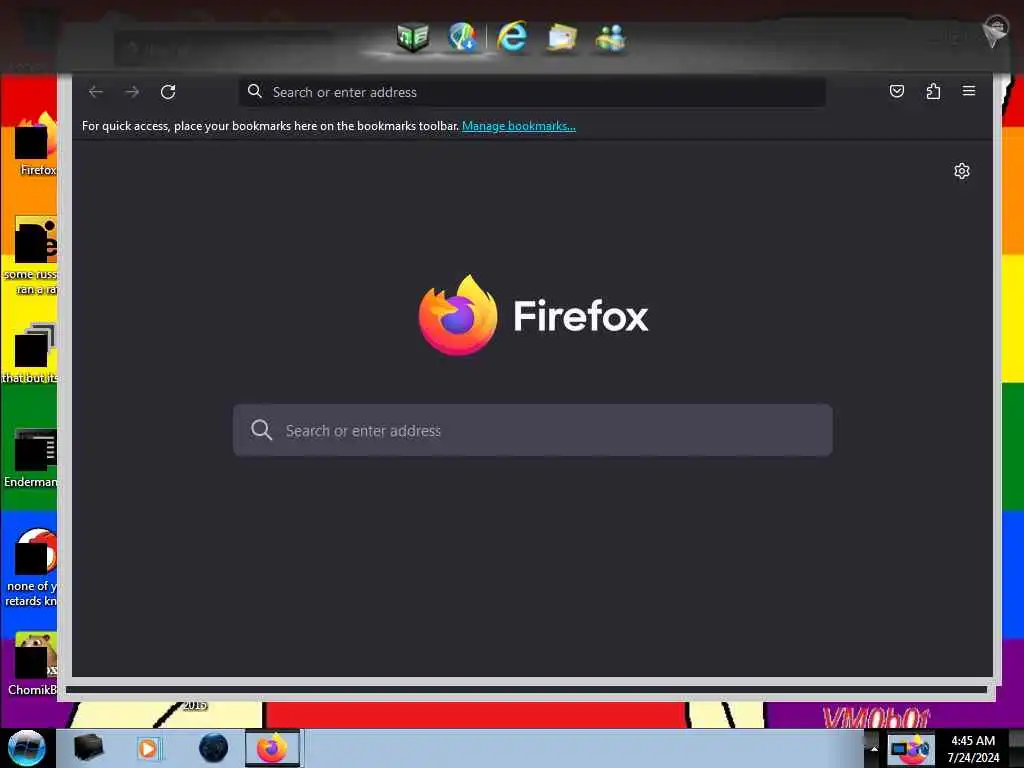Show hidden system tray icons arrow
1024x768 pixels.
click(x=874, y=748)
